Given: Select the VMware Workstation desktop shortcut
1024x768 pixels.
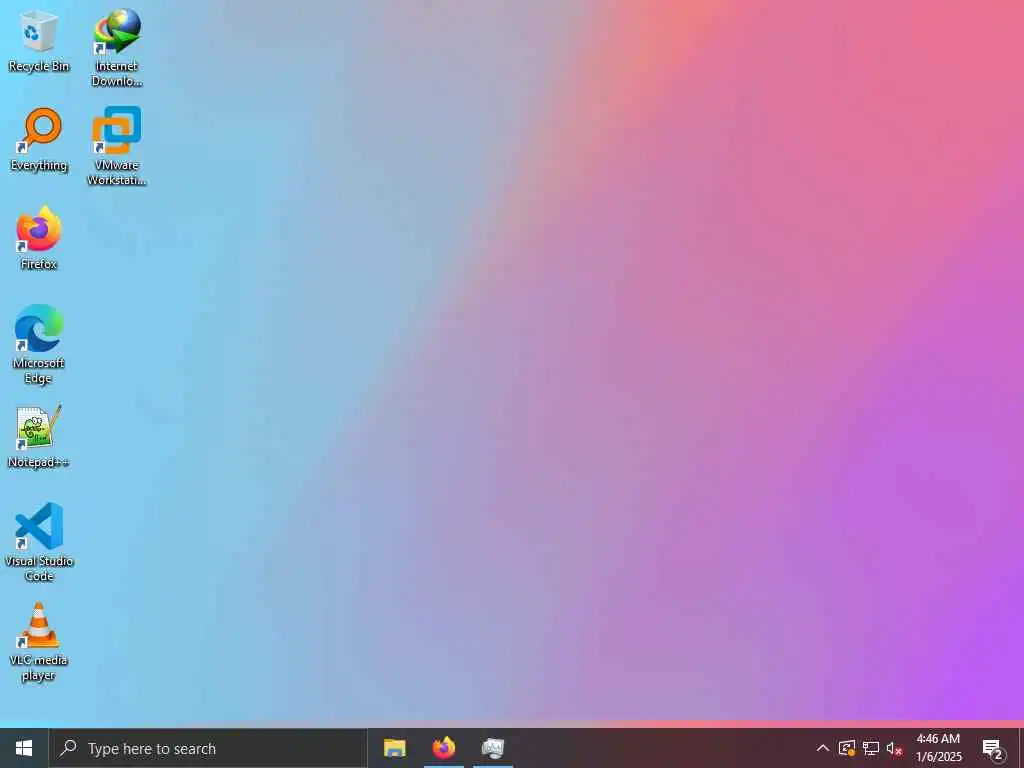Looking at the screenshot, I should pos(117,146).
